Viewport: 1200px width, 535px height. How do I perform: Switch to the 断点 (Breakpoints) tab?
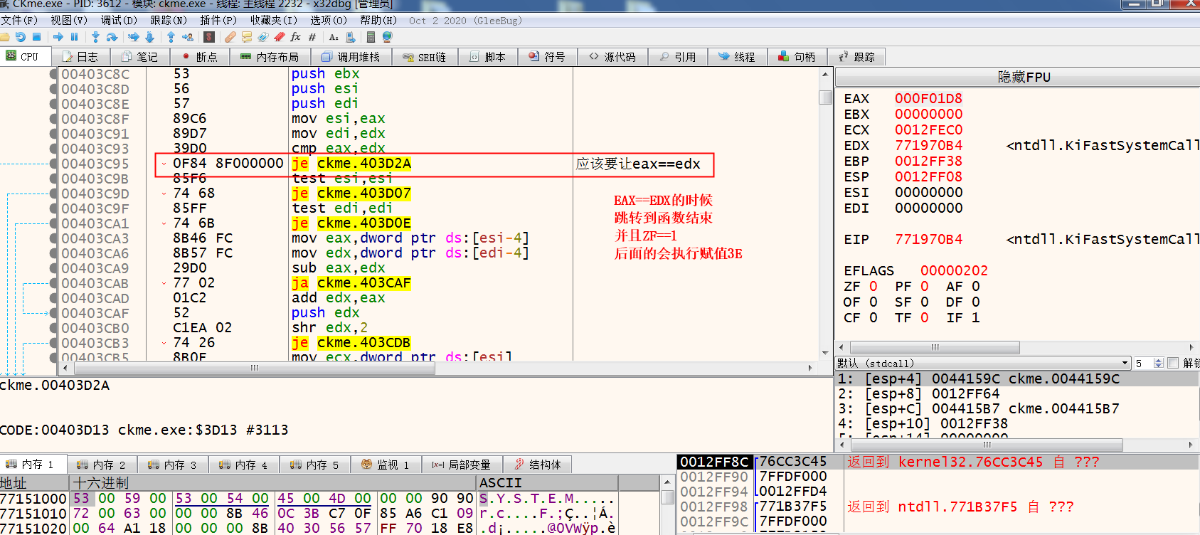(x=199, y=57)
